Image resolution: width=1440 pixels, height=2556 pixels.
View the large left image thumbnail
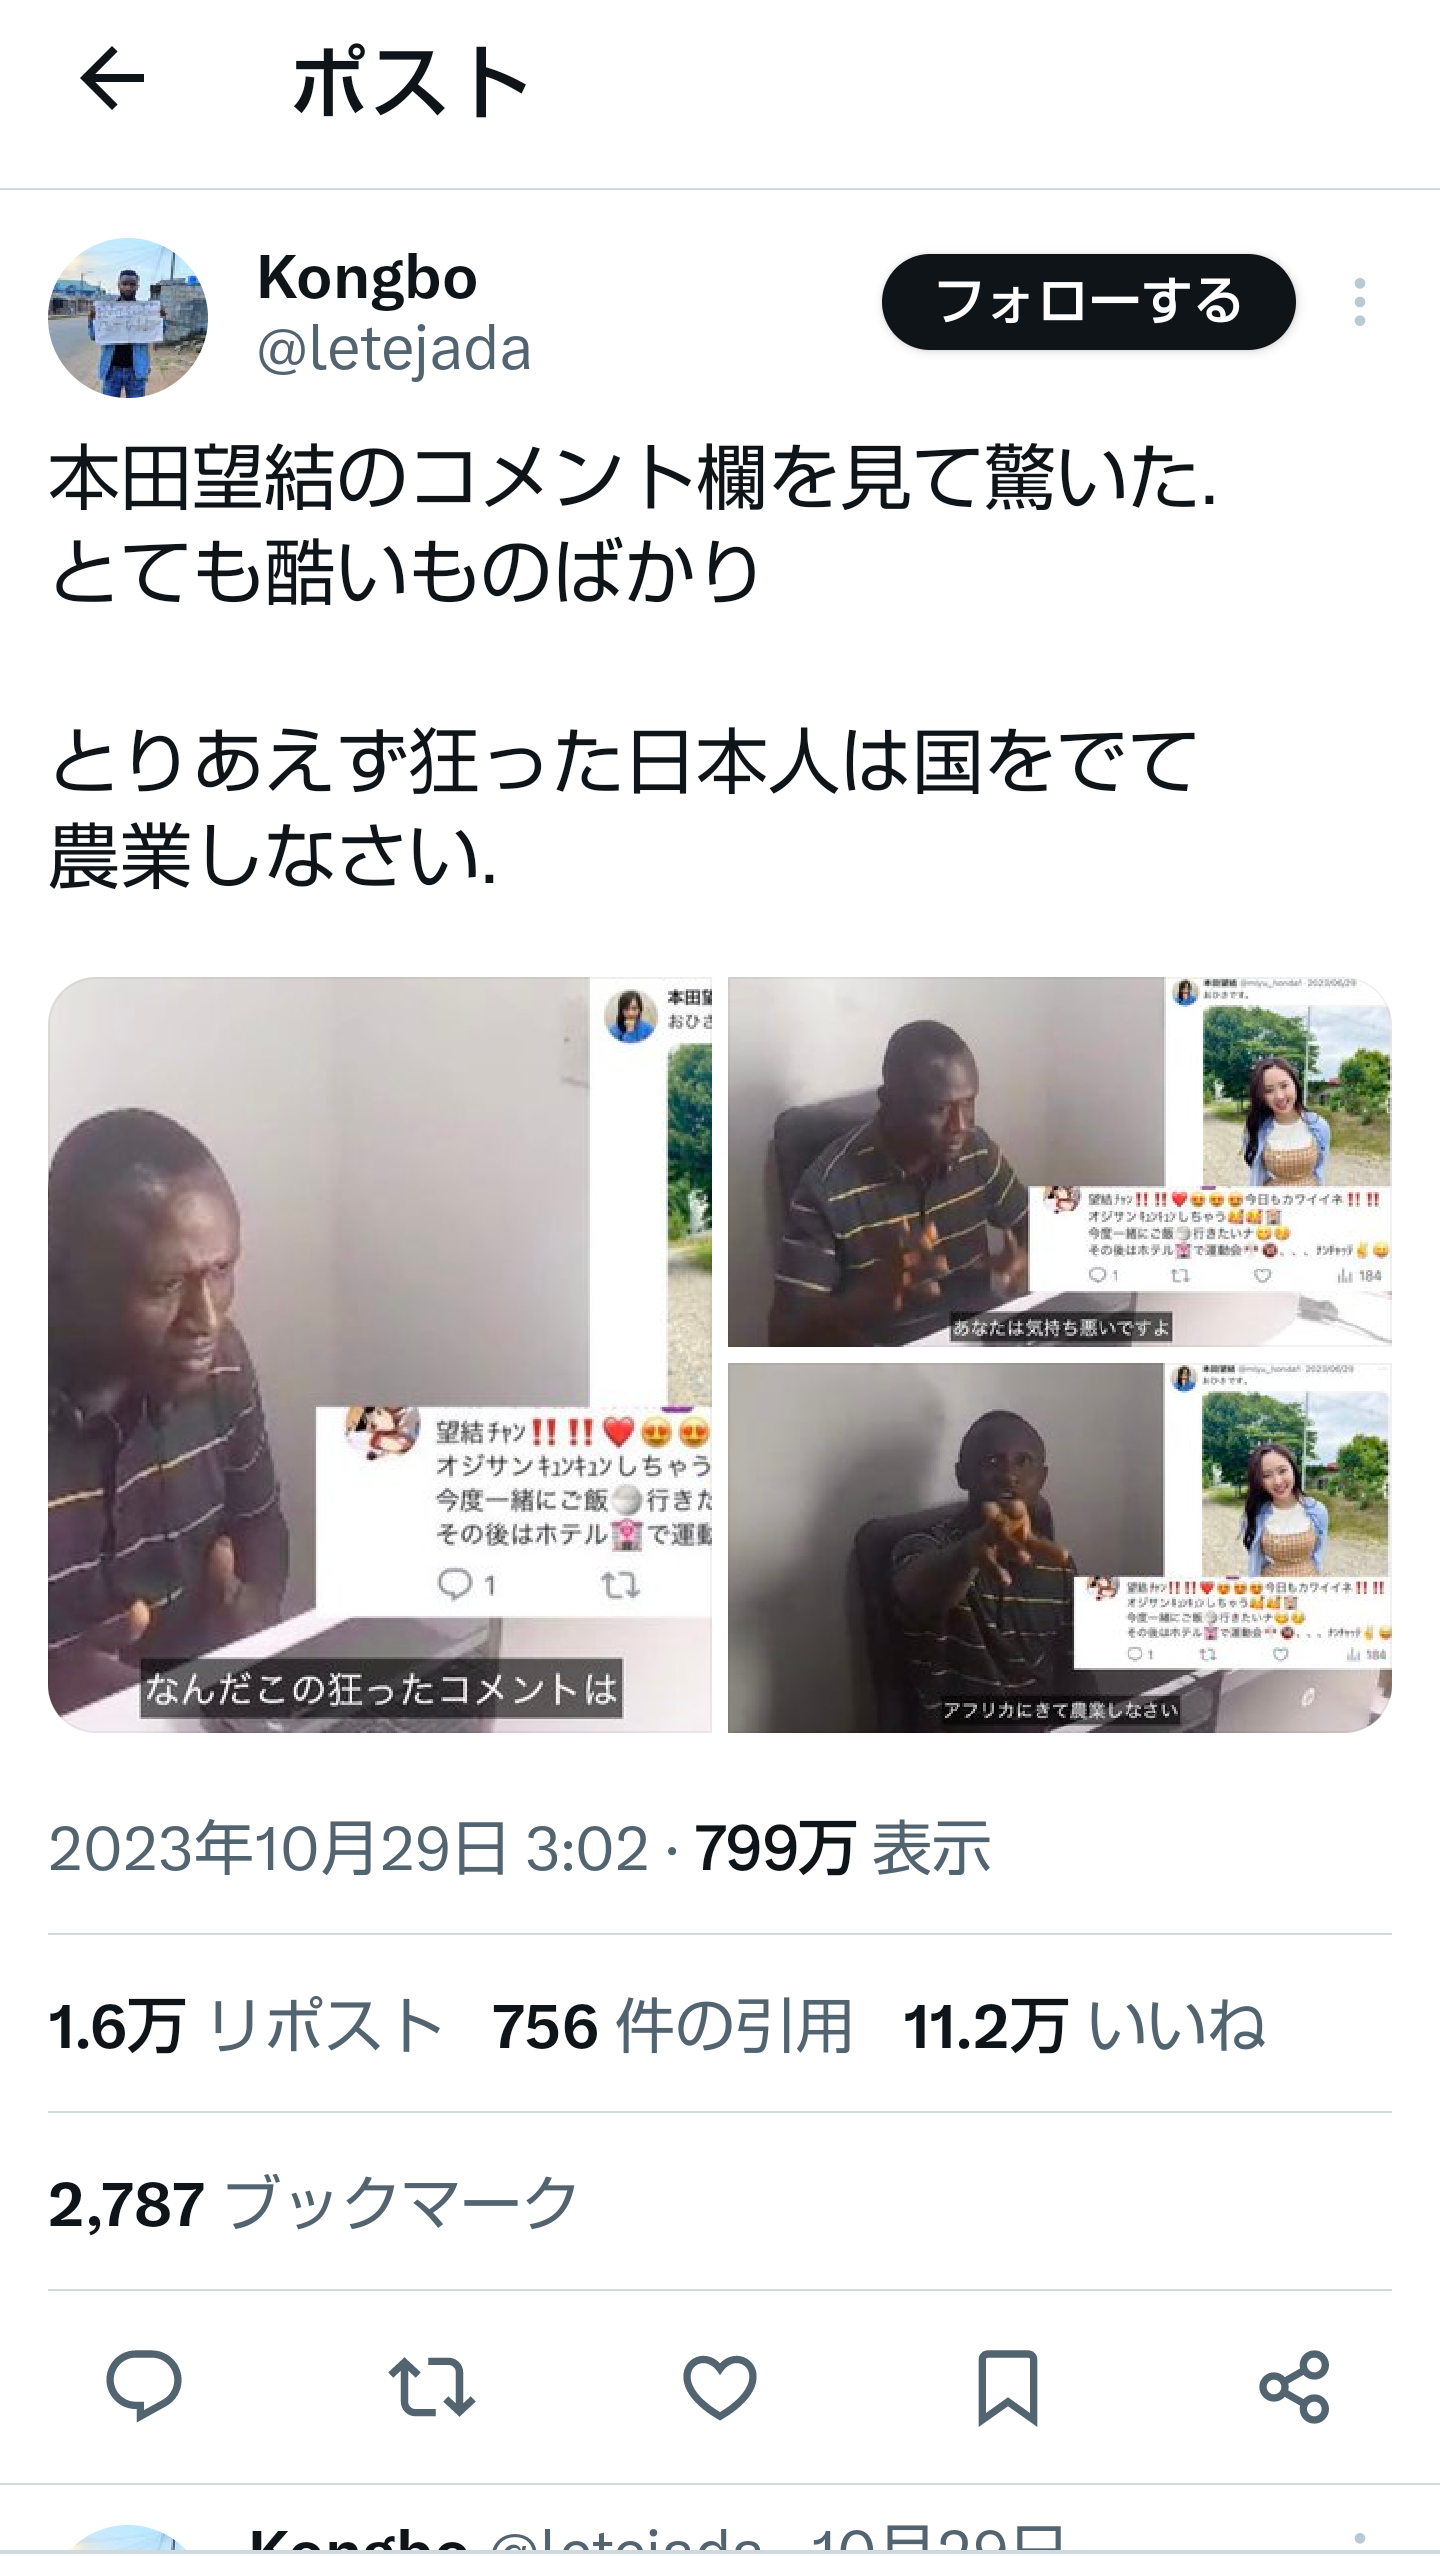pos(380,1355)
